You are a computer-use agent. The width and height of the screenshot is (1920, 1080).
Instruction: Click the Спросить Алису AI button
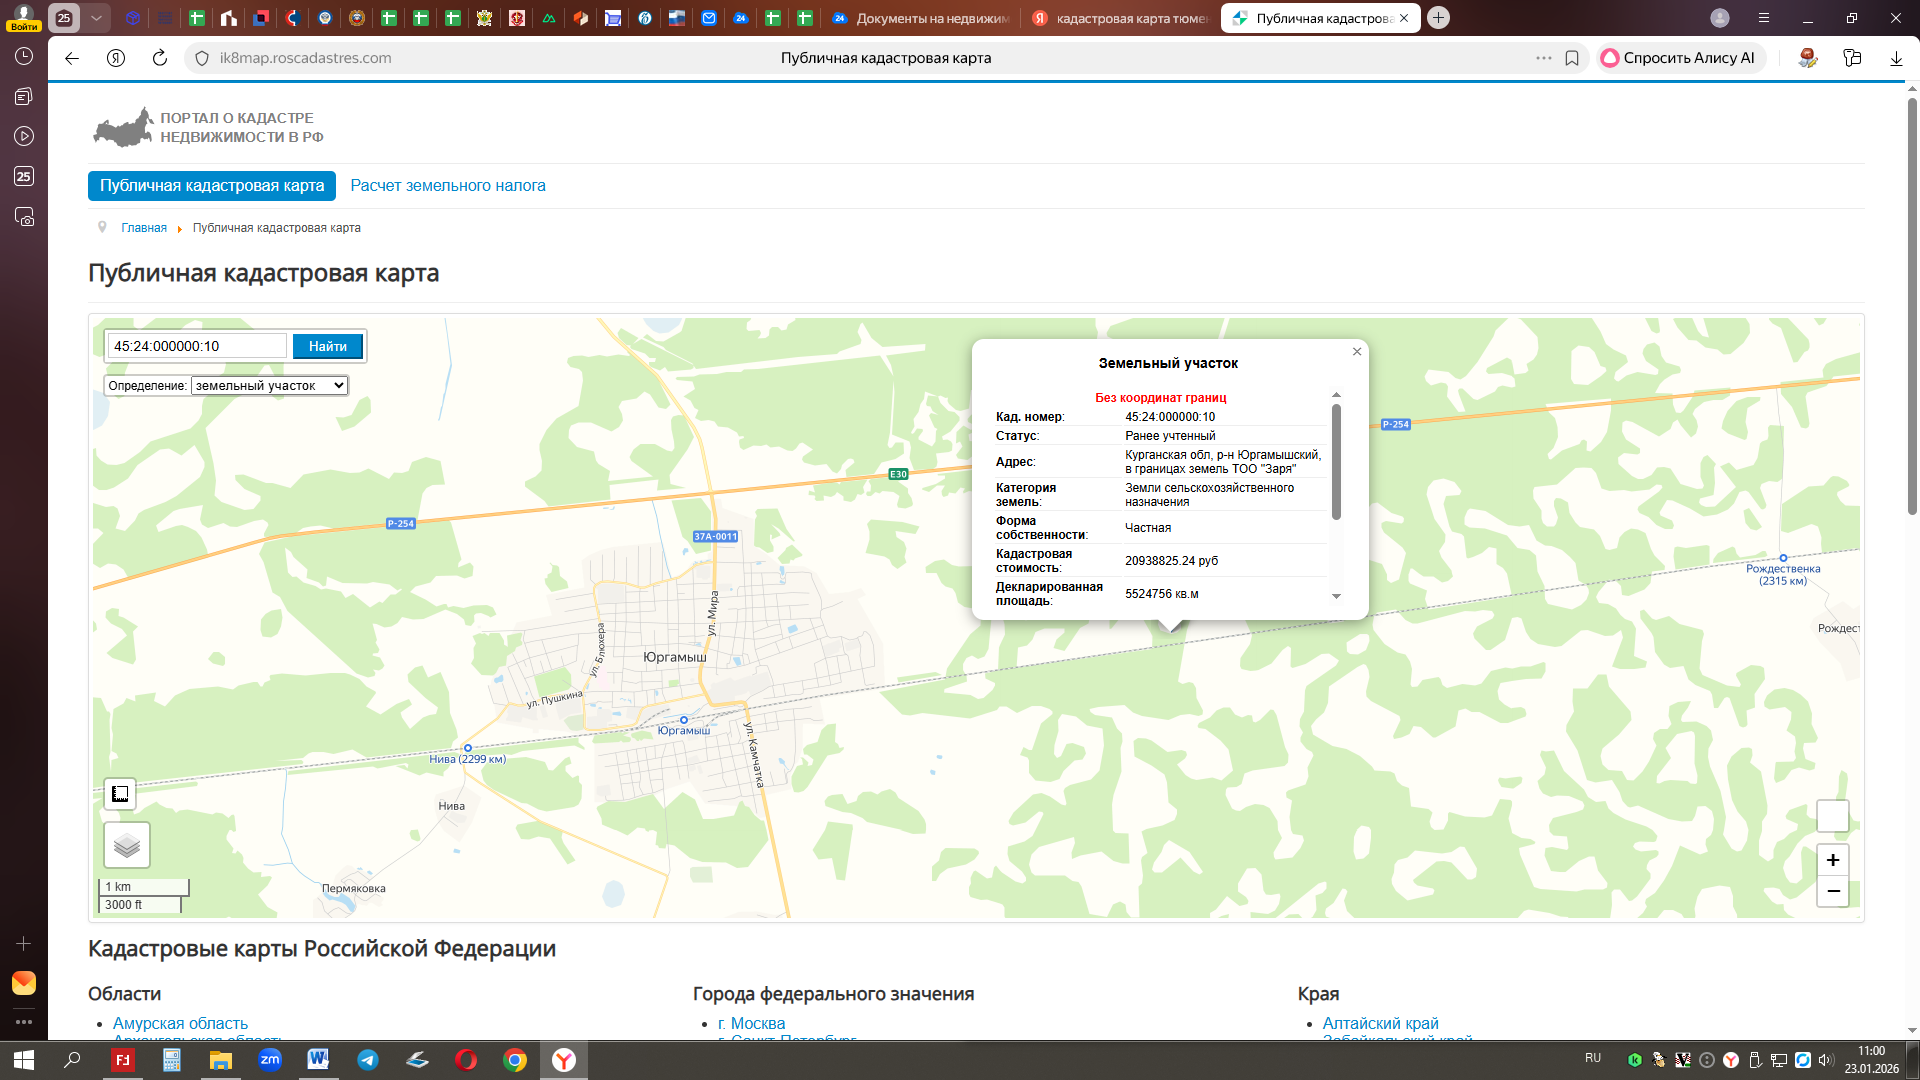[1678, 58]
